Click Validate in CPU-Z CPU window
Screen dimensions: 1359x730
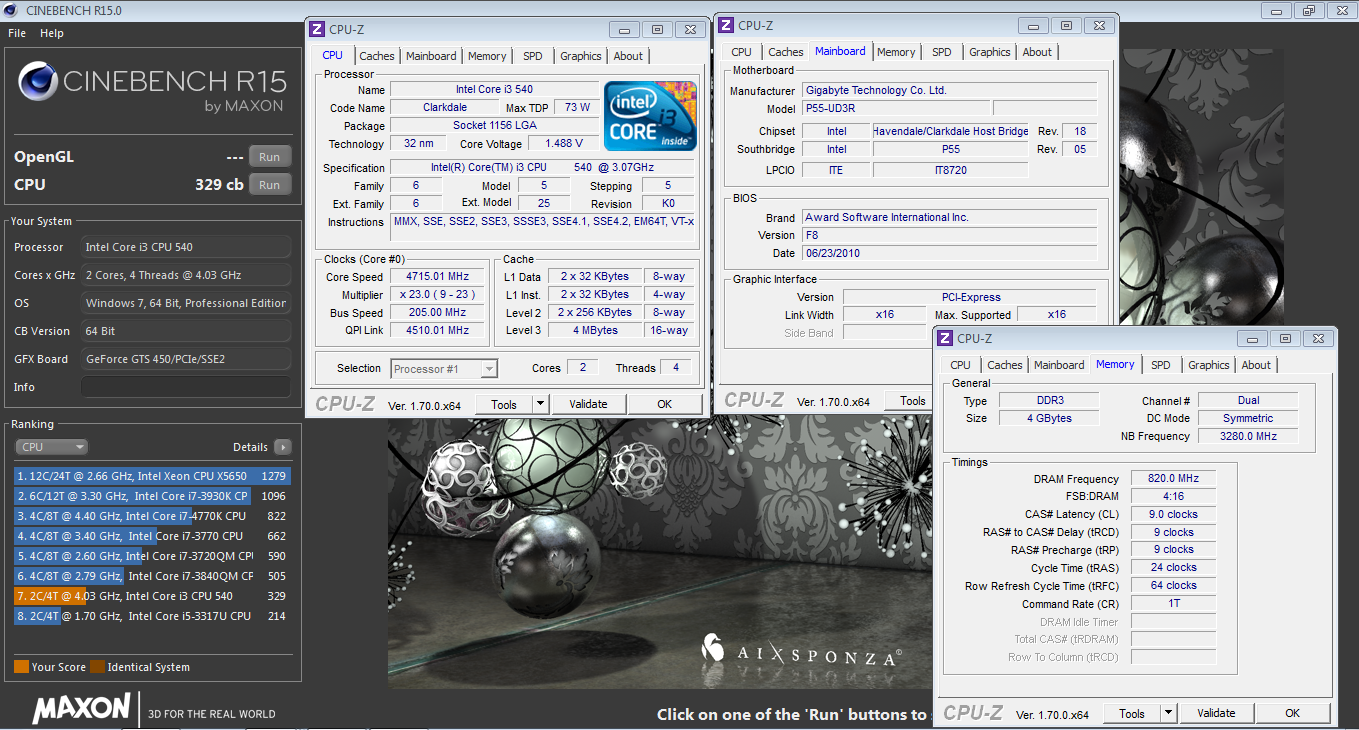(x=588, y=404)
